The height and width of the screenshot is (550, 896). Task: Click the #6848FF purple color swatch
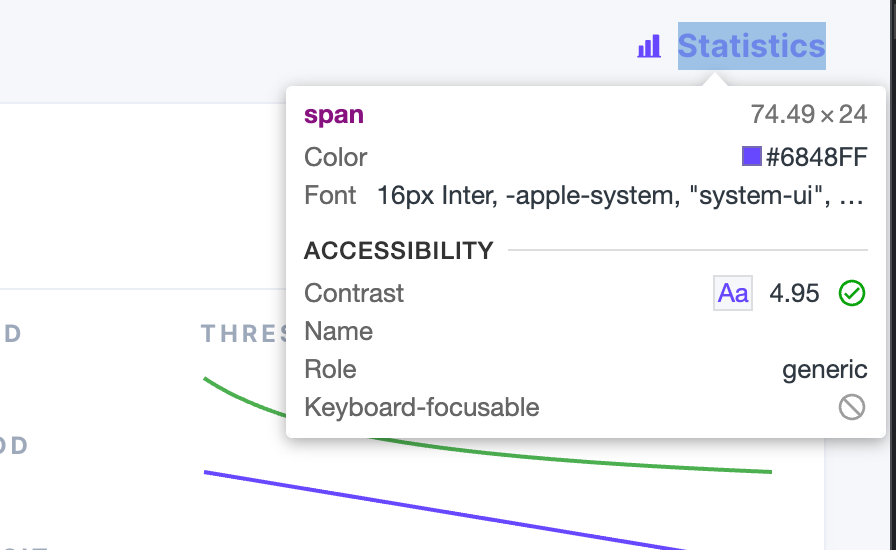(752, 157)
